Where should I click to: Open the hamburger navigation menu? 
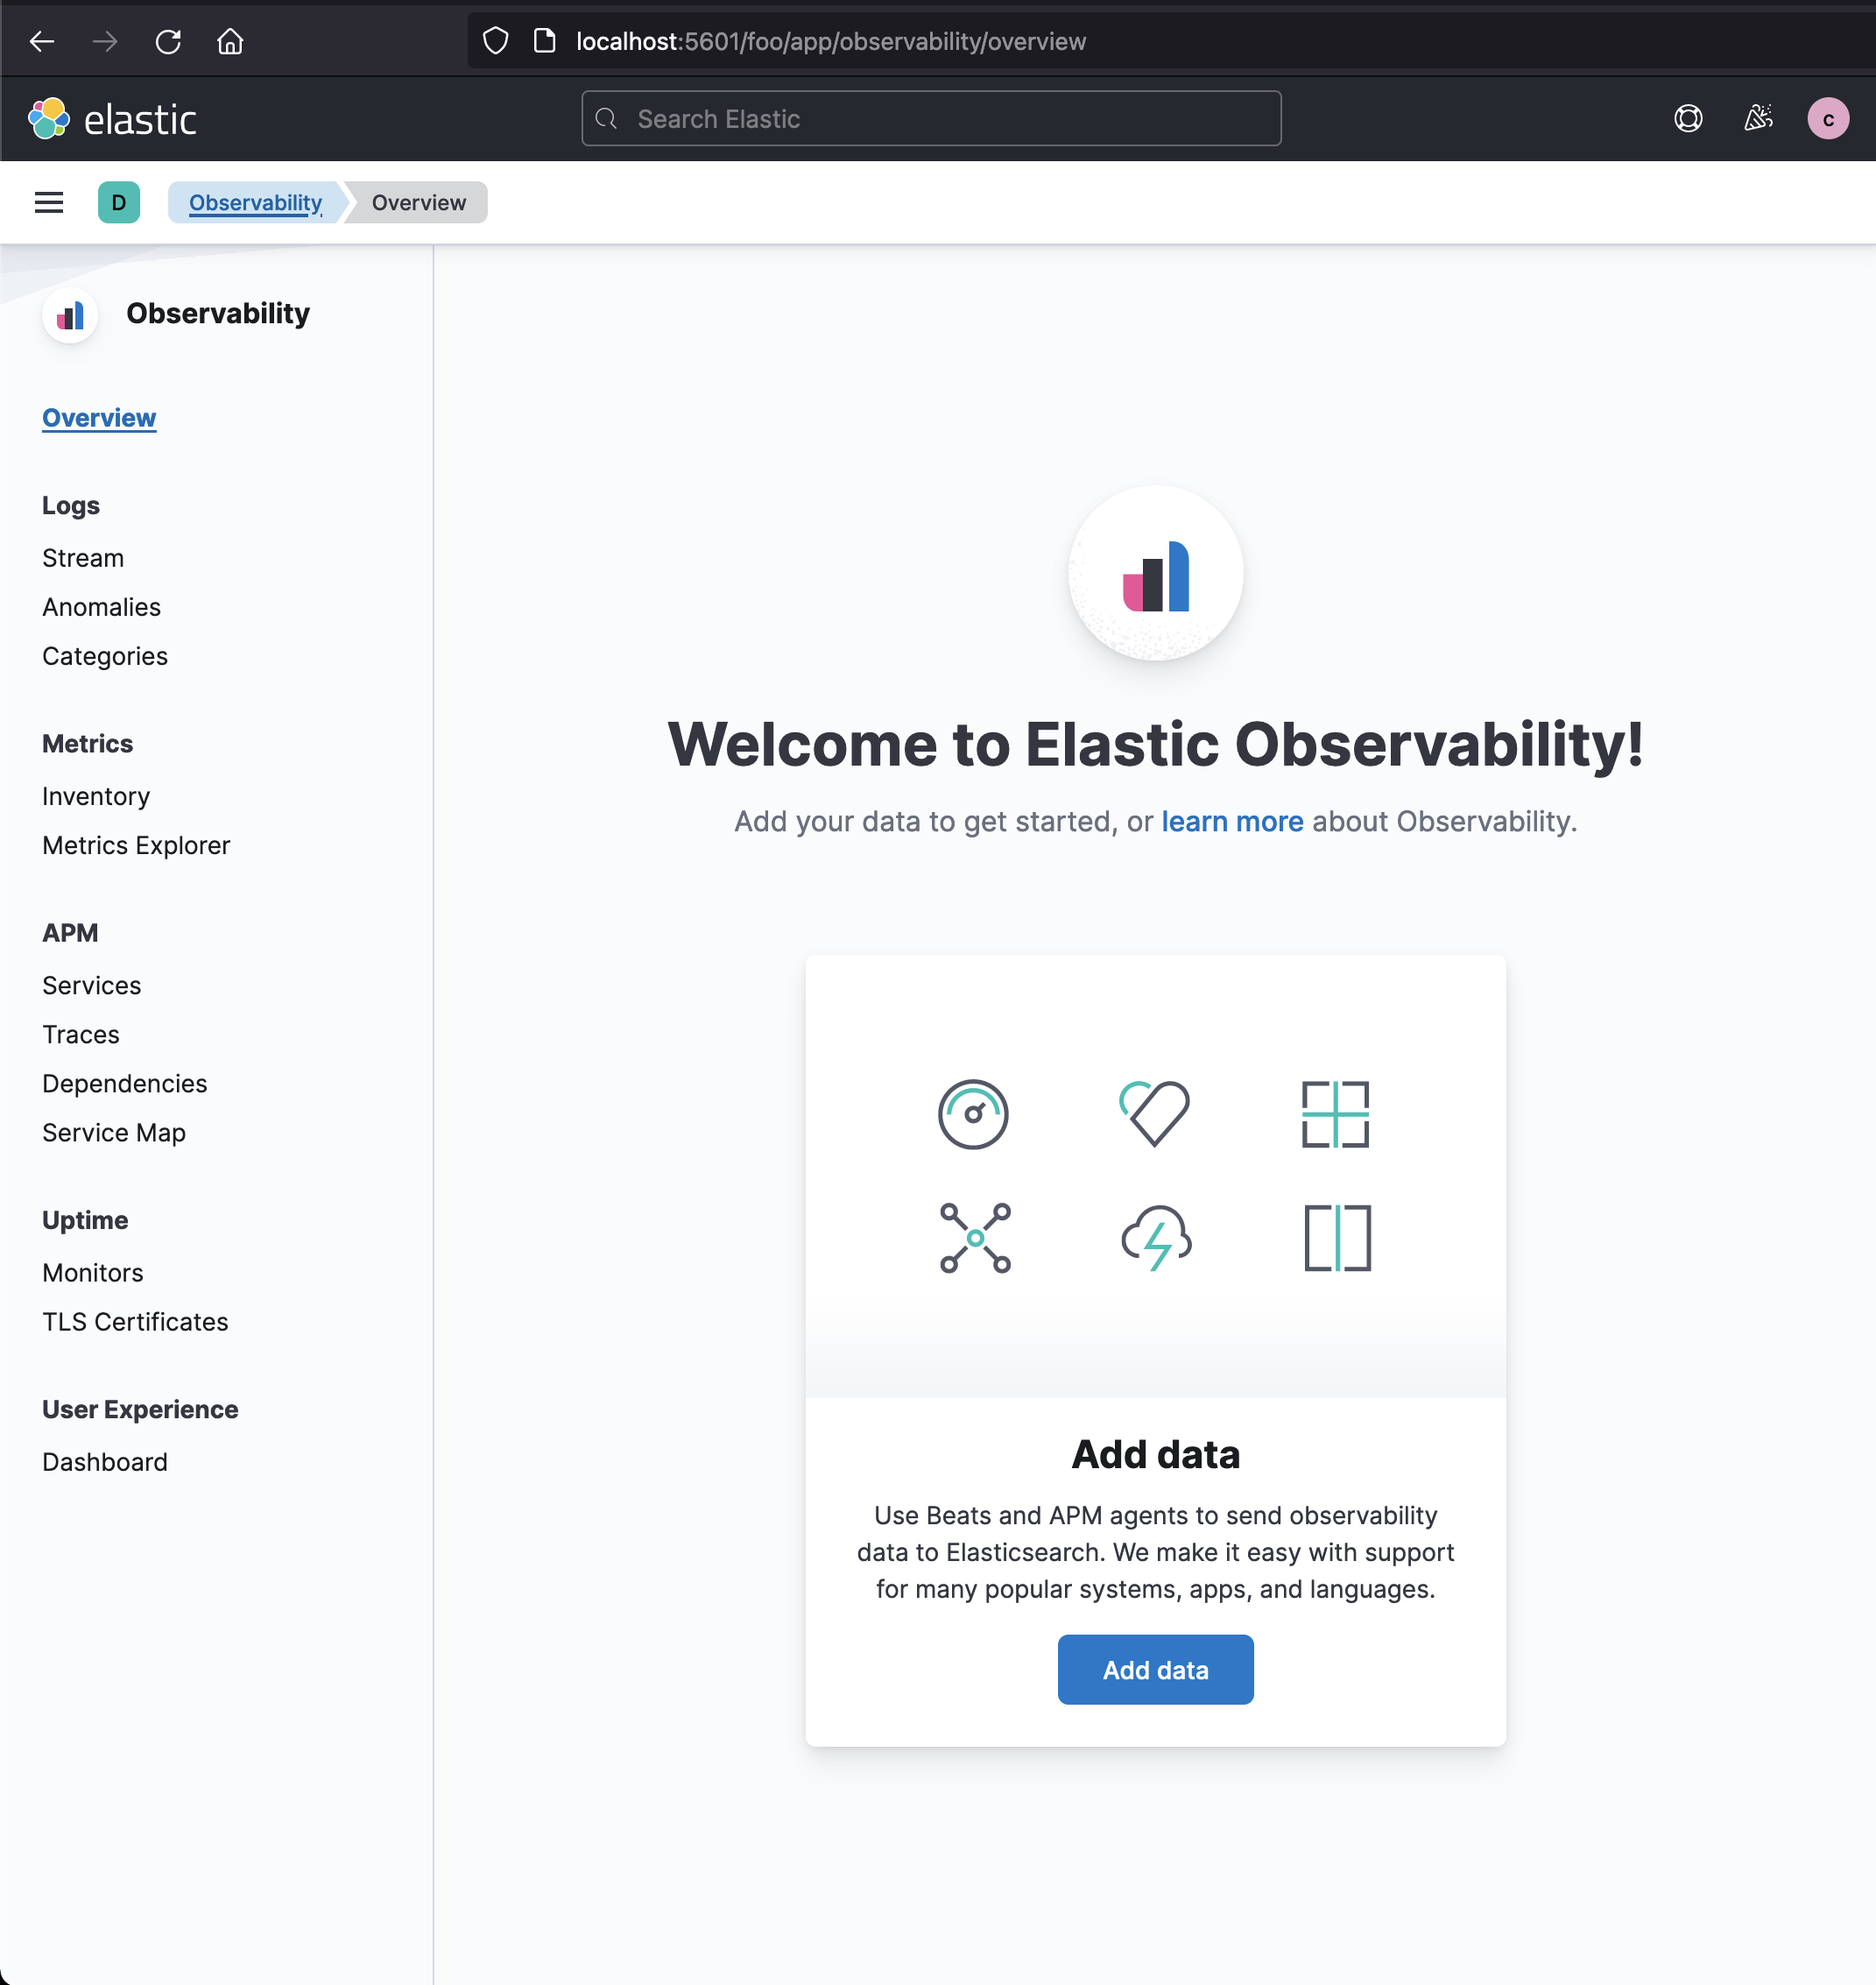(48, 203)
